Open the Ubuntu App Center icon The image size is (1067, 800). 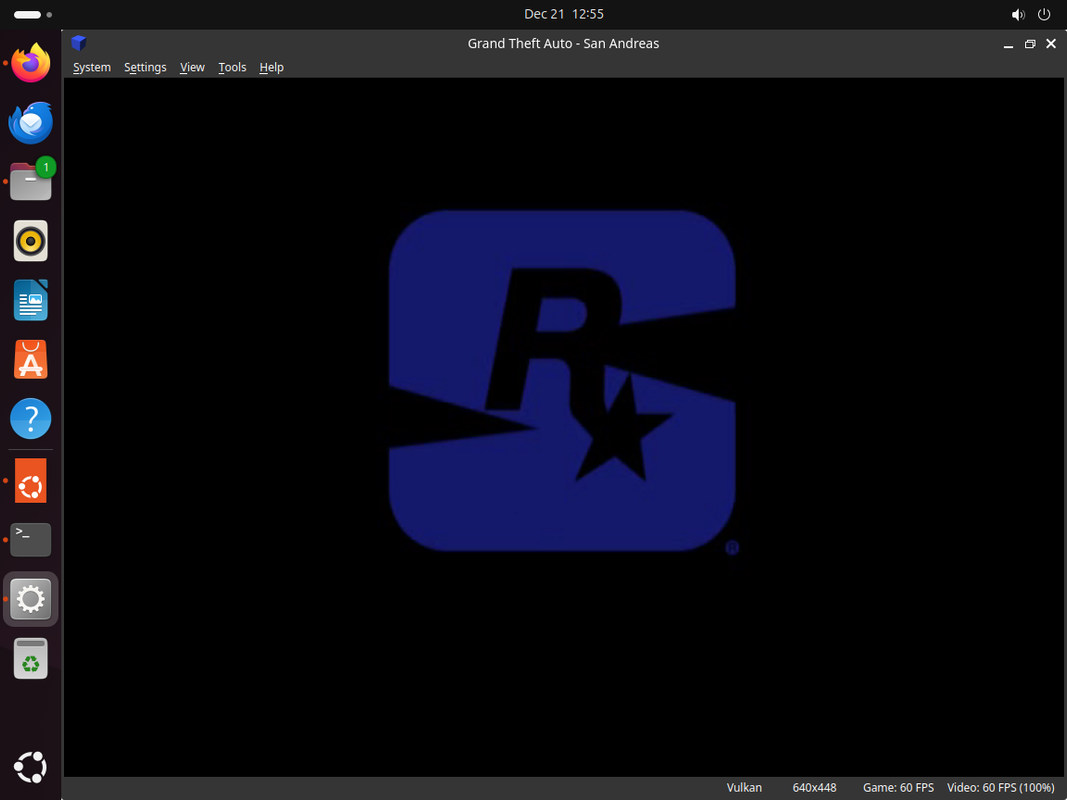point(31,359)
